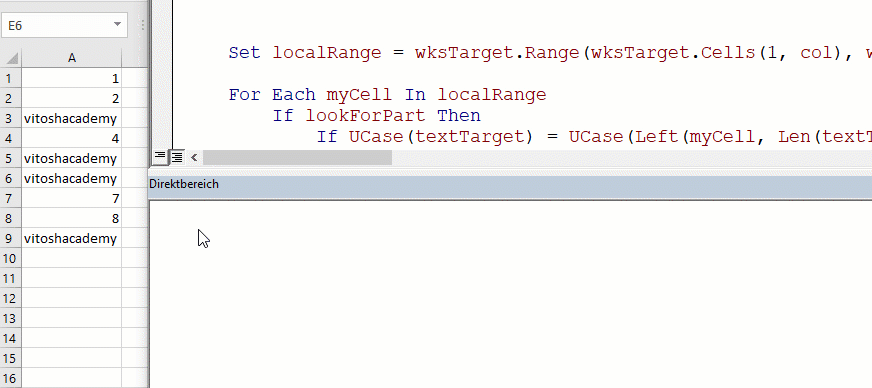Viewport: 872px width, 388px height.
Task: Click the 'If UCase(textTarget)' code line
Action: (594, 137)
